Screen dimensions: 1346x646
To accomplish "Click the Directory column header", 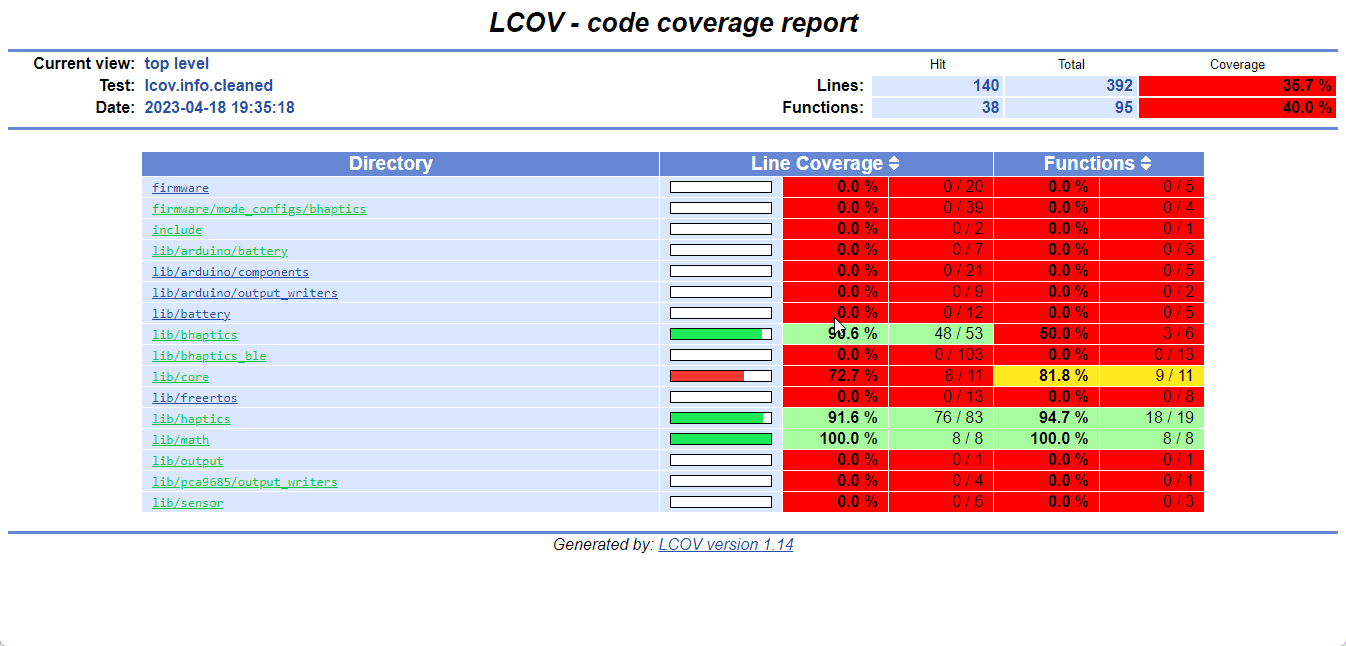I will coord(390,163).
